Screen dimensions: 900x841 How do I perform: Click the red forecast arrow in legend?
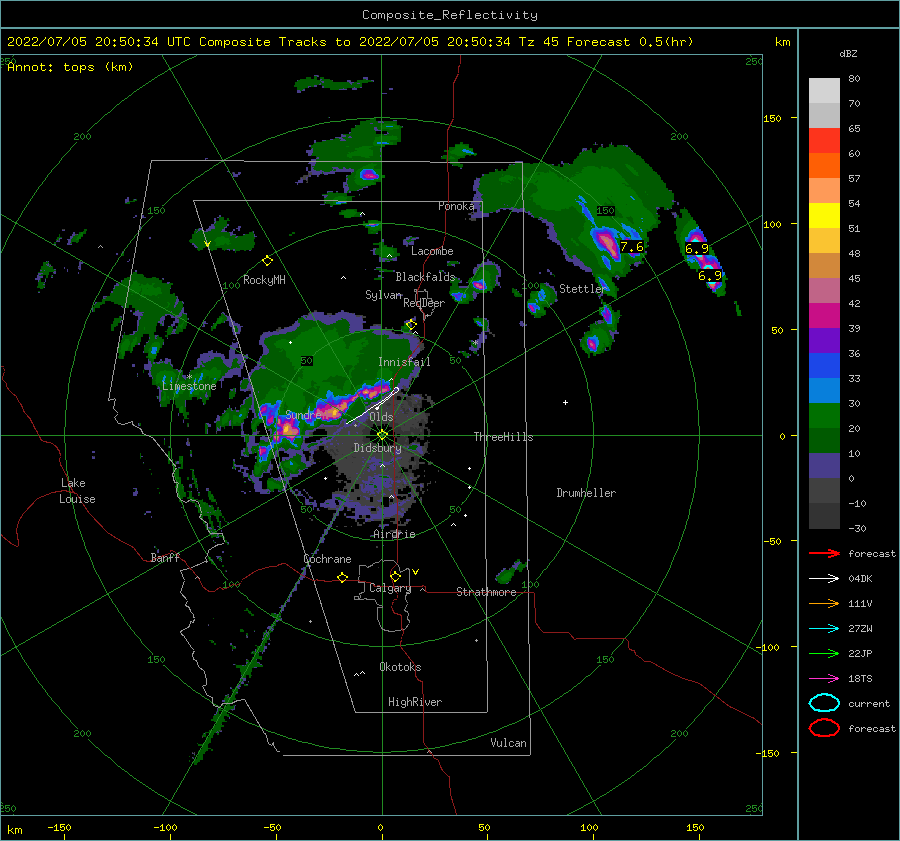pos(824,553)
